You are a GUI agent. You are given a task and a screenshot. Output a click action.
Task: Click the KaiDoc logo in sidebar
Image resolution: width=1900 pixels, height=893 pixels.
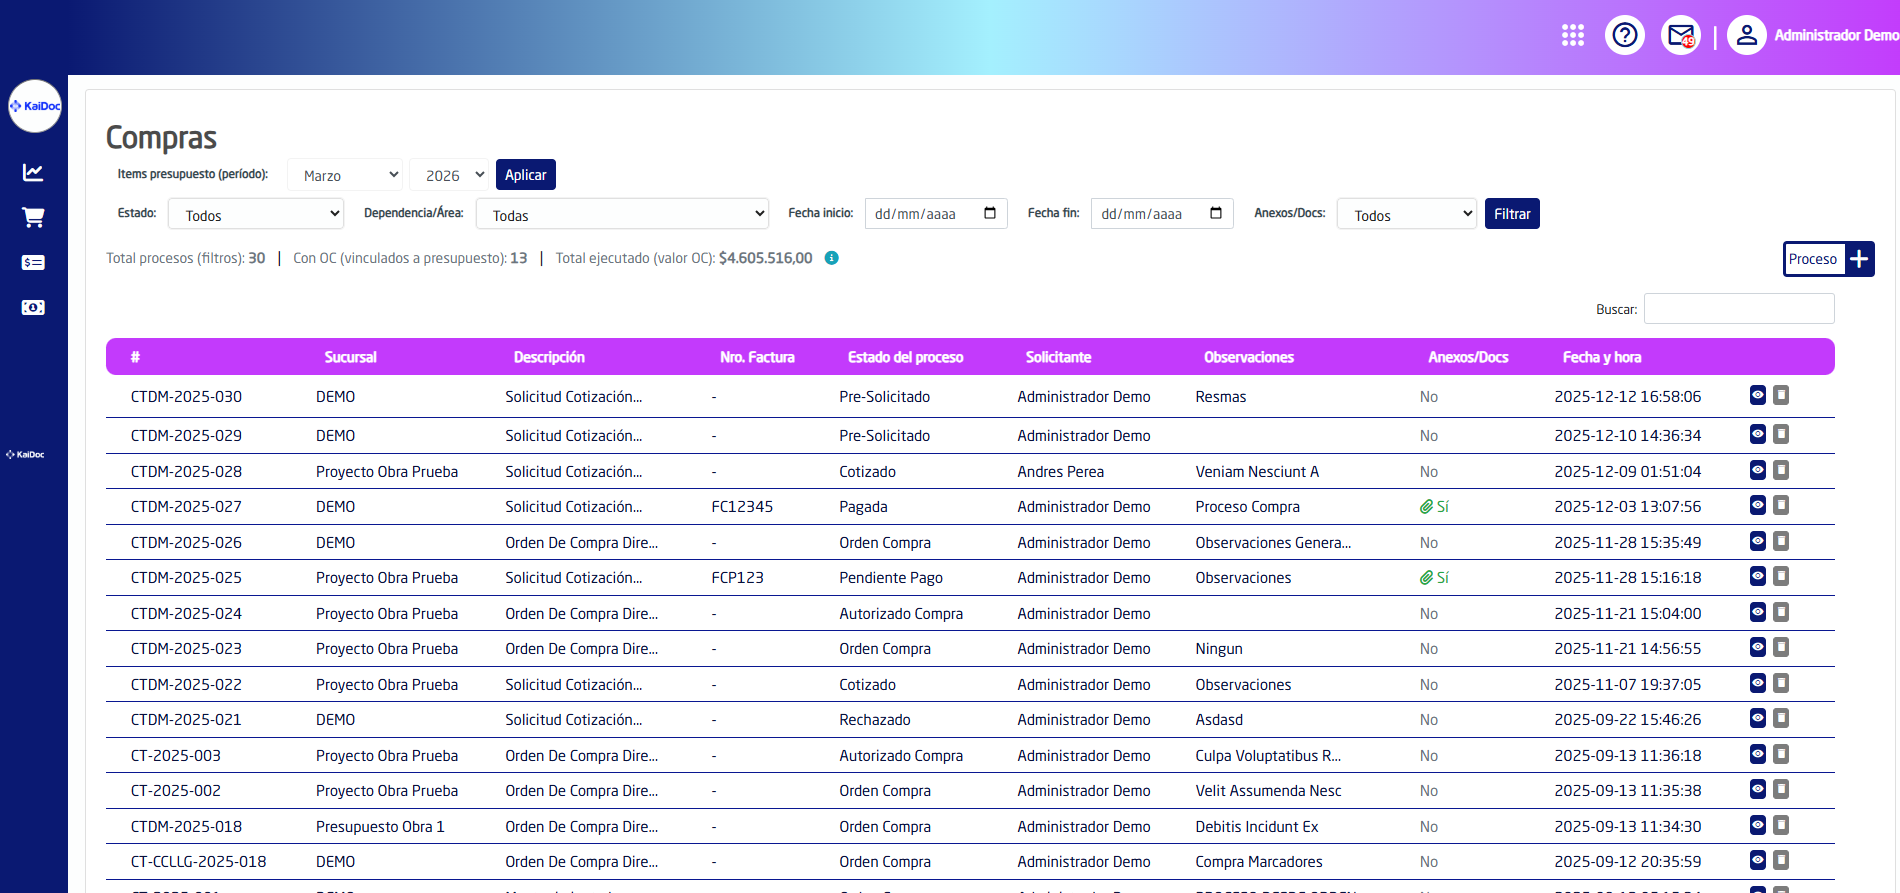(35, 106)
